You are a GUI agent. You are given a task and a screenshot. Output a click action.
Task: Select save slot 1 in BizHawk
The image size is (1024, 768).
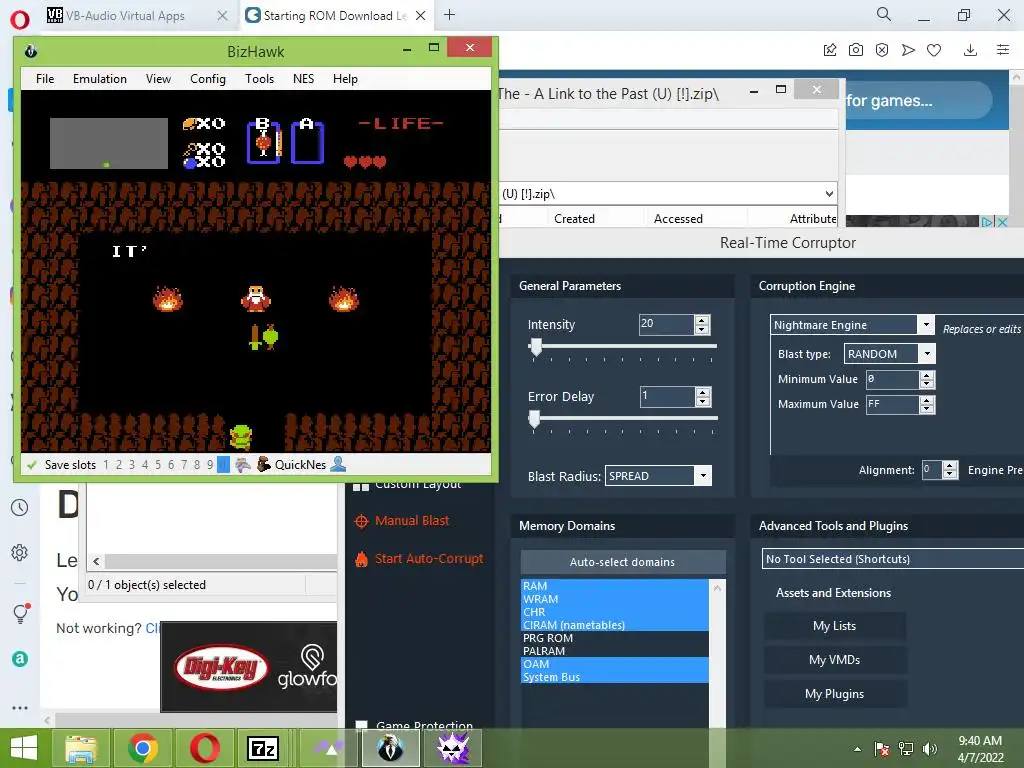pyautogui.click(x=106, y=465)
